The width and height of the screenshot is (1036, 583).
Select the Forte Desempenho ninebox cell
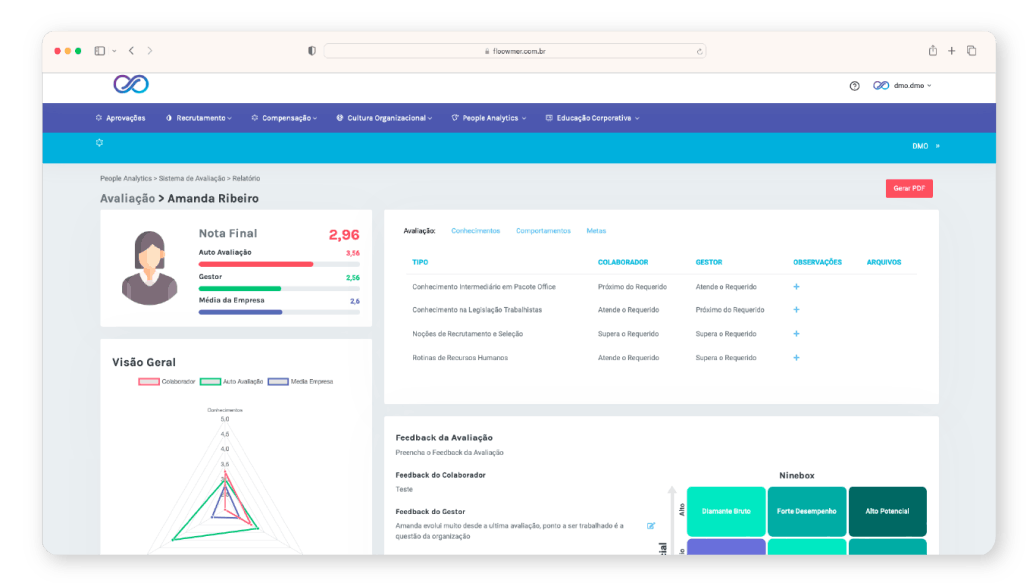[x=807, y=512]
